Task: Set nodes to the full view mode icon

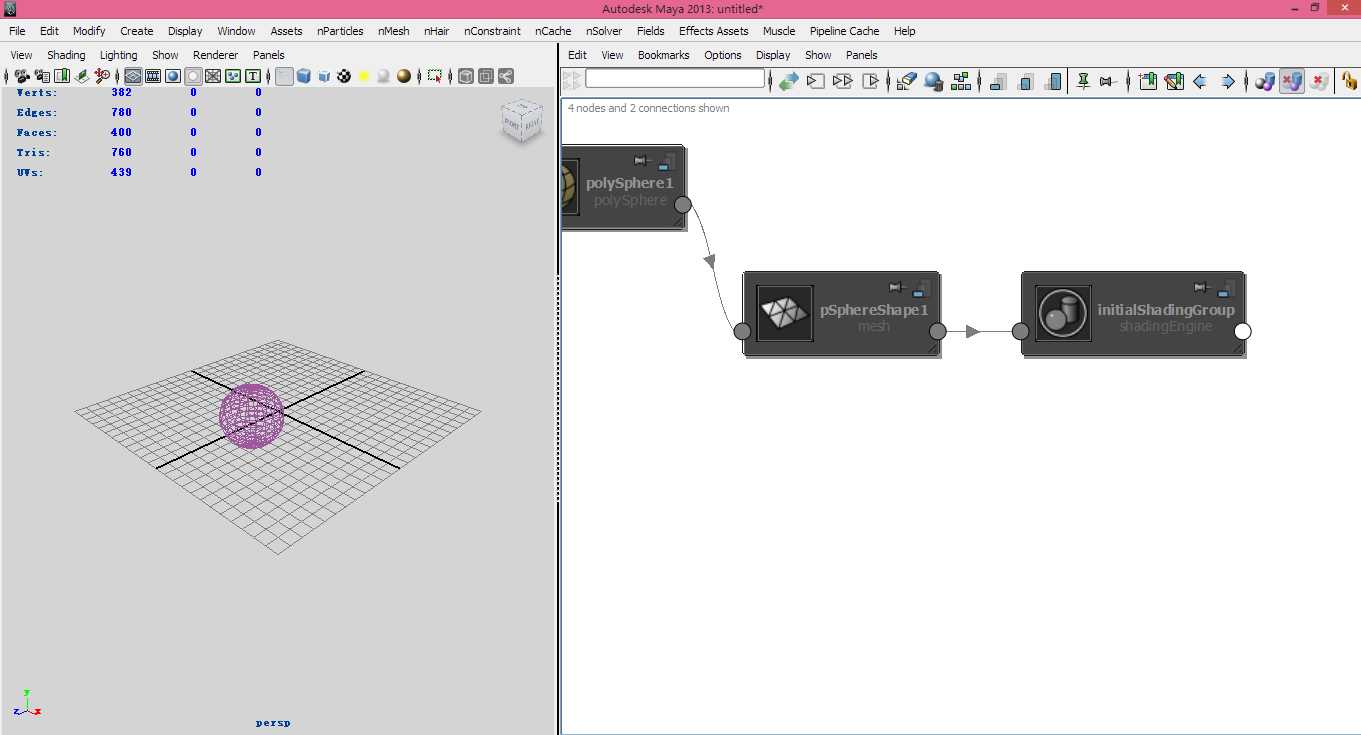Action: tap(1052, 81)
